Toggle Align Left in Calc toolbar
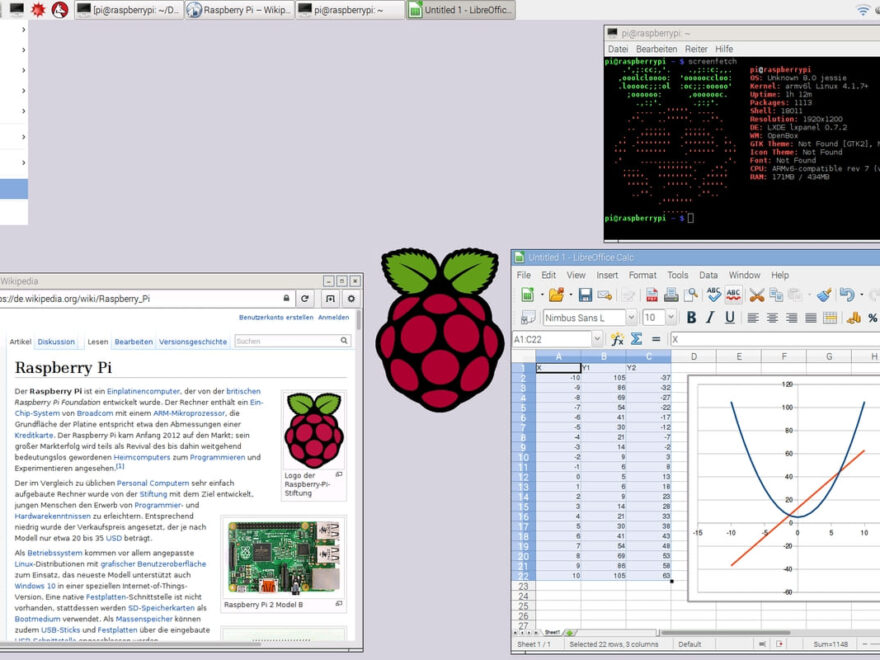This screenshot has width=880, height=660. [x=753, y=318]
